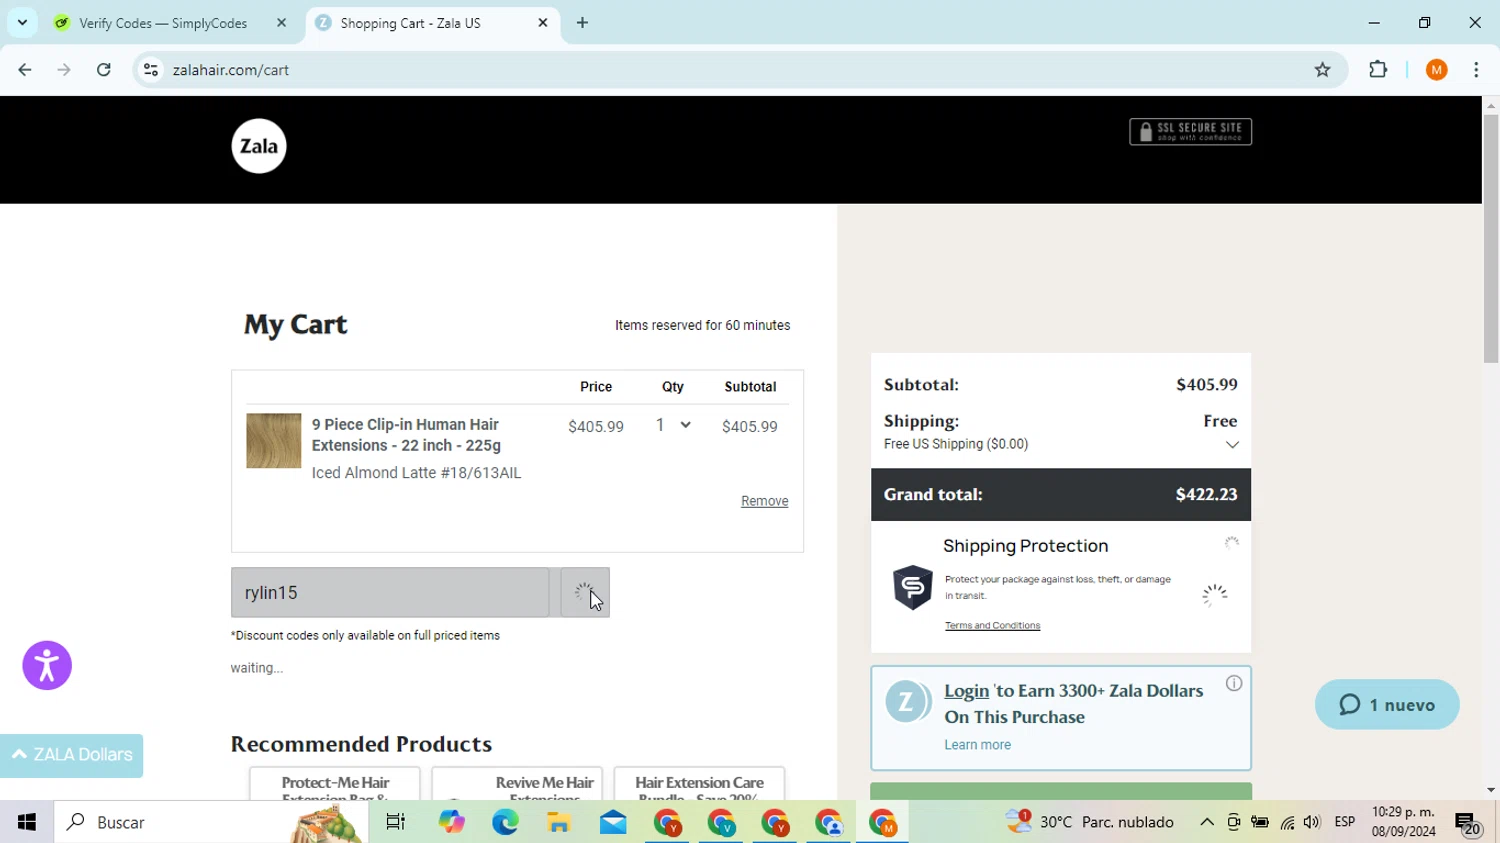Click the Shipping Protection toggle spinner
The image size is (1500, 843).
click(1214, 595)
